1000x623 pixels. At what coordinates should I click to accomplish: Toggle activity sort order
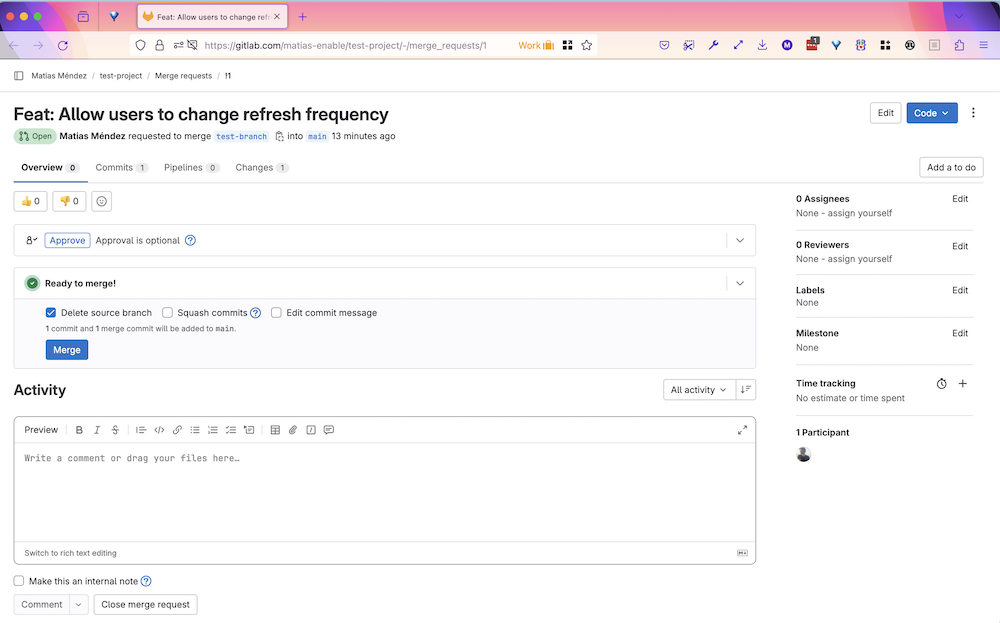pos(746,390)
